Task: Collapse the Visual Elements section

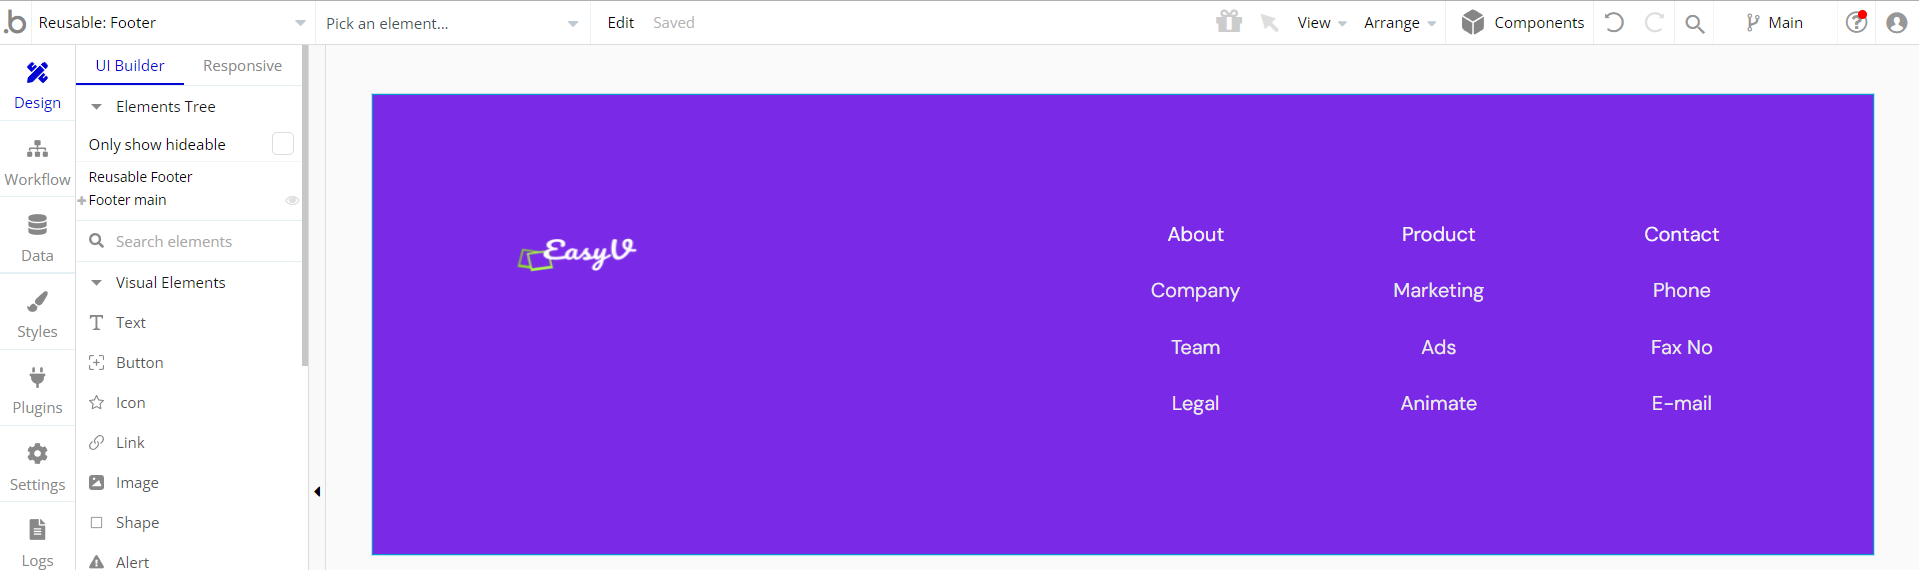Action: [x=97, y=282]
